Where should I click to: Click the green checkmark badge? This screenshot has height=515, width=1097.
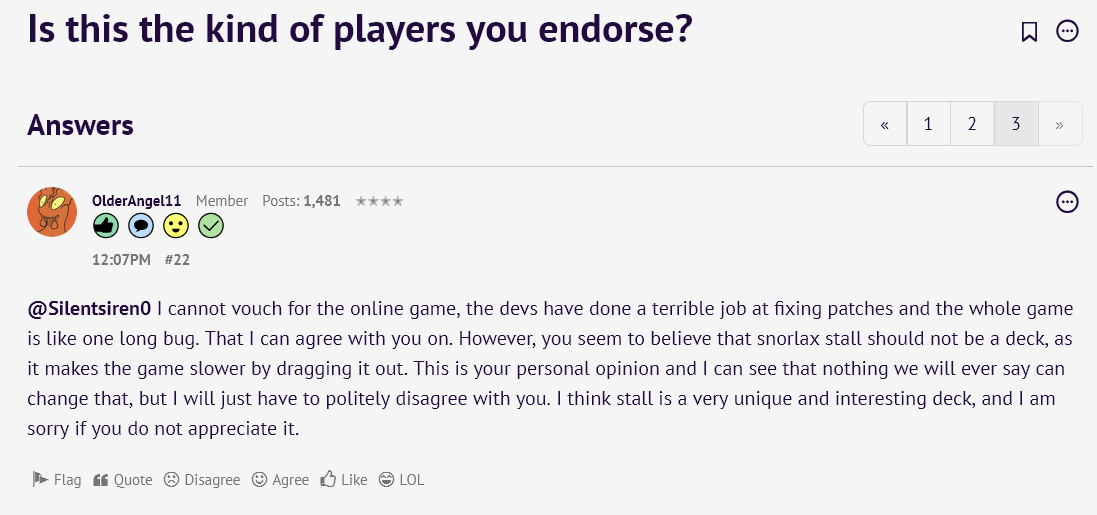point(210,227)
